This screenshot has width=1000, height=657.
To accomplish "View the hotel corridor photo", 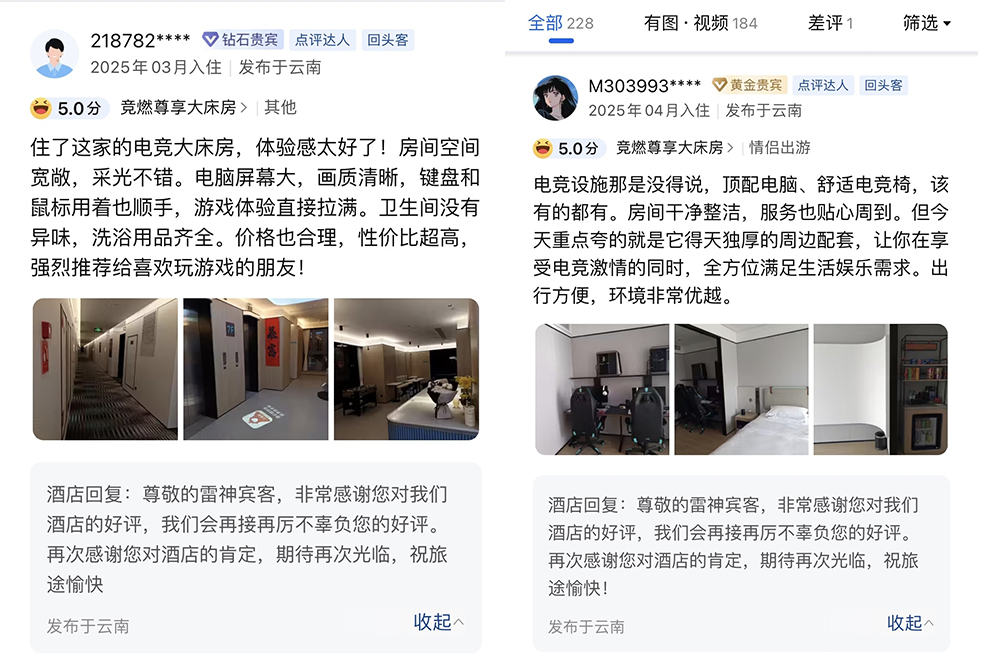I will click(x=105, y=369).
